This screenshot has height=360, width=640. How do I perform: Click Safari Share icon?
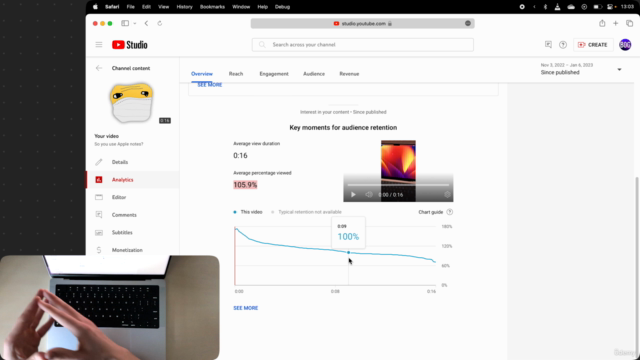[602, 23]
